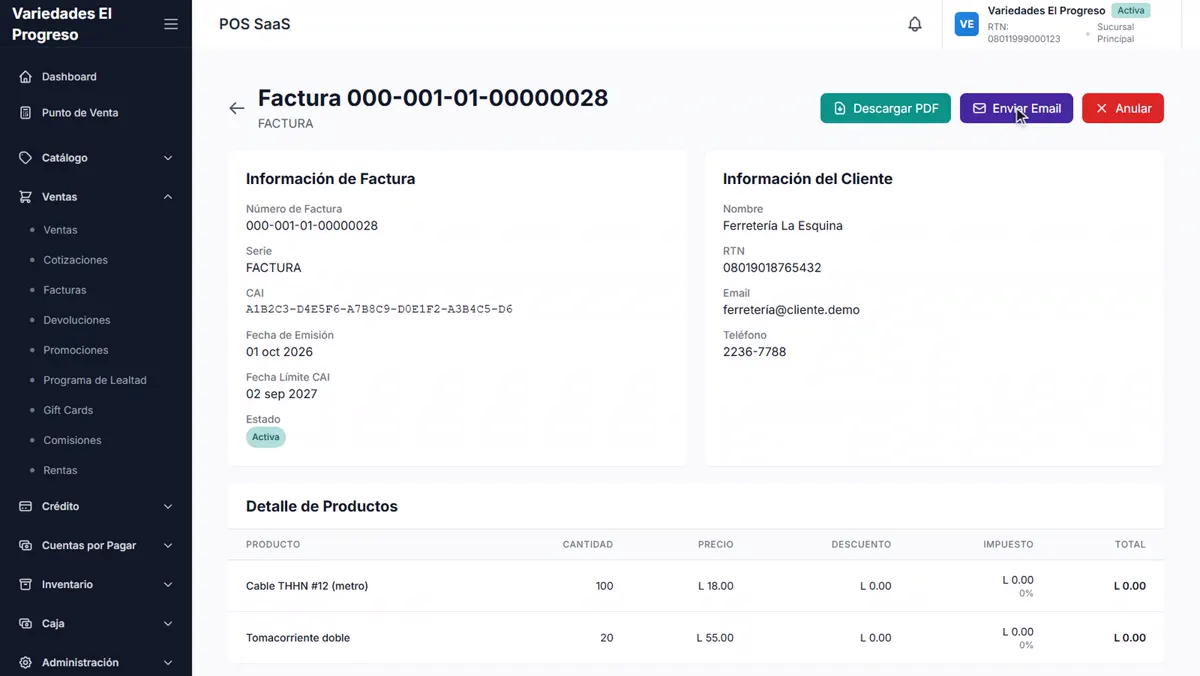Click Sucursal Principal in header
This screenshot has width=1200, height=676.
coord(1115,33)
